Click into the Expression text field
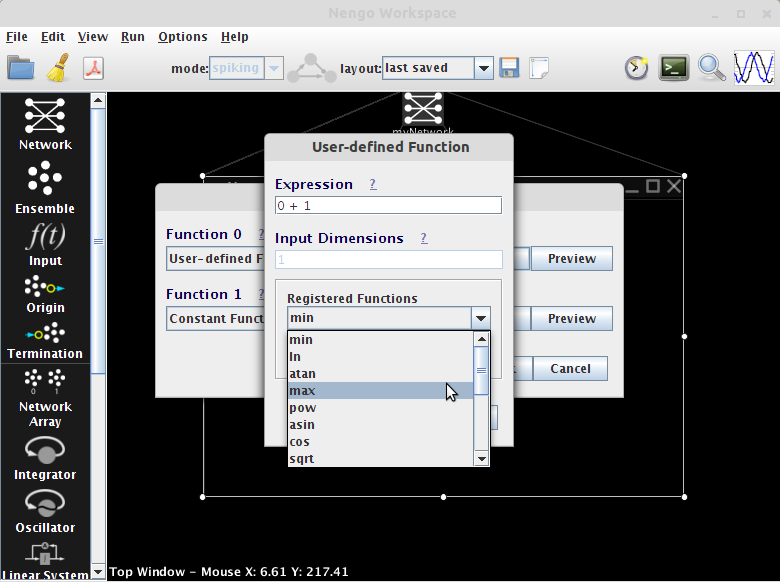This screenshot has height=582, width=780. tap(388, 205)
